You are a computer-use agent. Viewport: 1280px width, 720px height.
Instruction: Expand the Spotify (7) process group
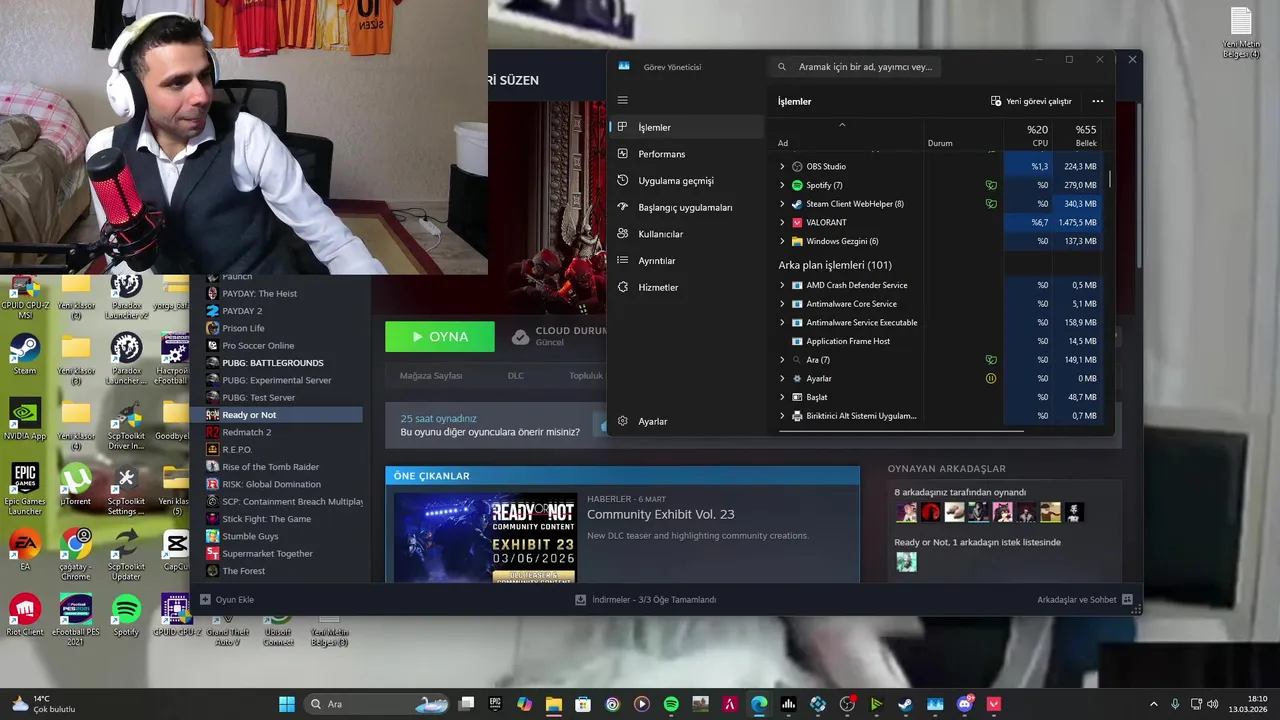coord(782,185)
